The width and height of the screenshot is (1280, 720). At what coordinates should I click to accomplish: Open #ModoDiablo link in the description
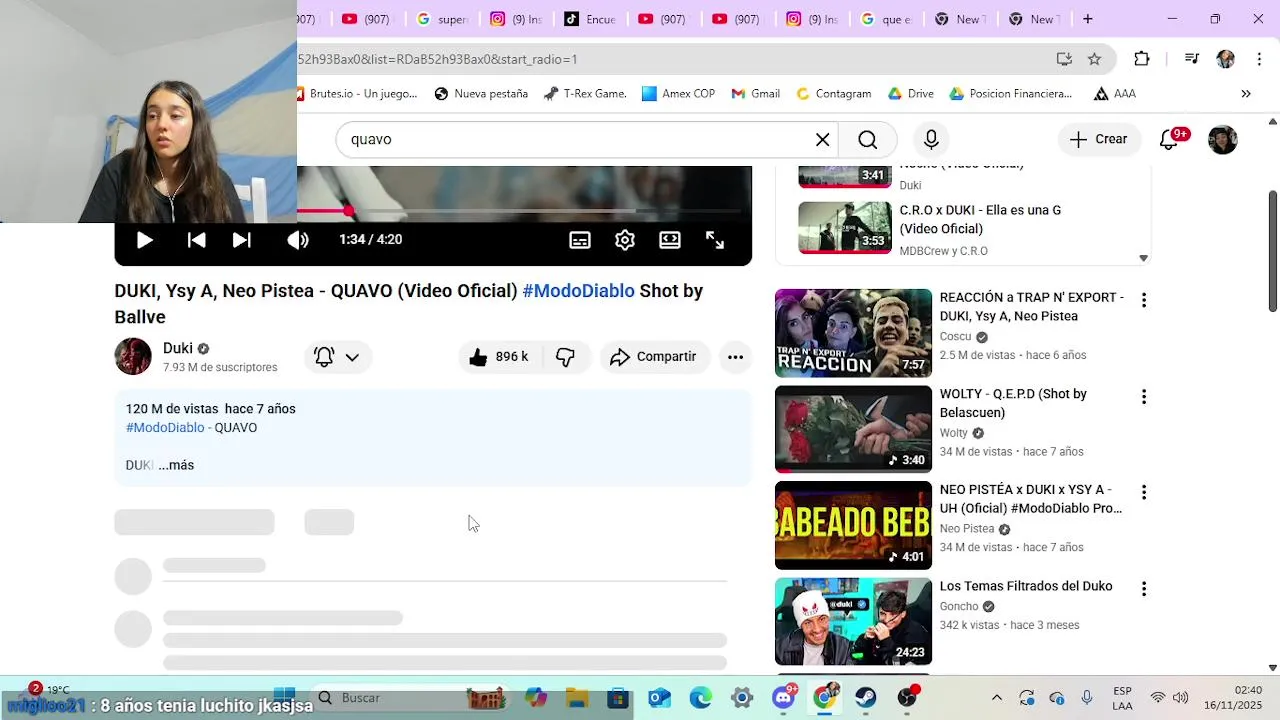coord(165,428)
